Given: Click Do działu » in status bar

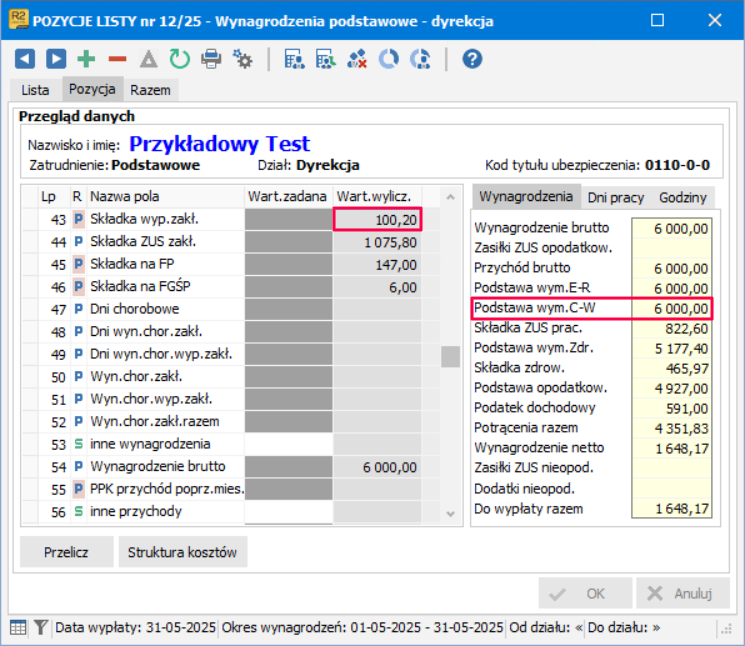Looking at the screenshot, I should [624, 627].
